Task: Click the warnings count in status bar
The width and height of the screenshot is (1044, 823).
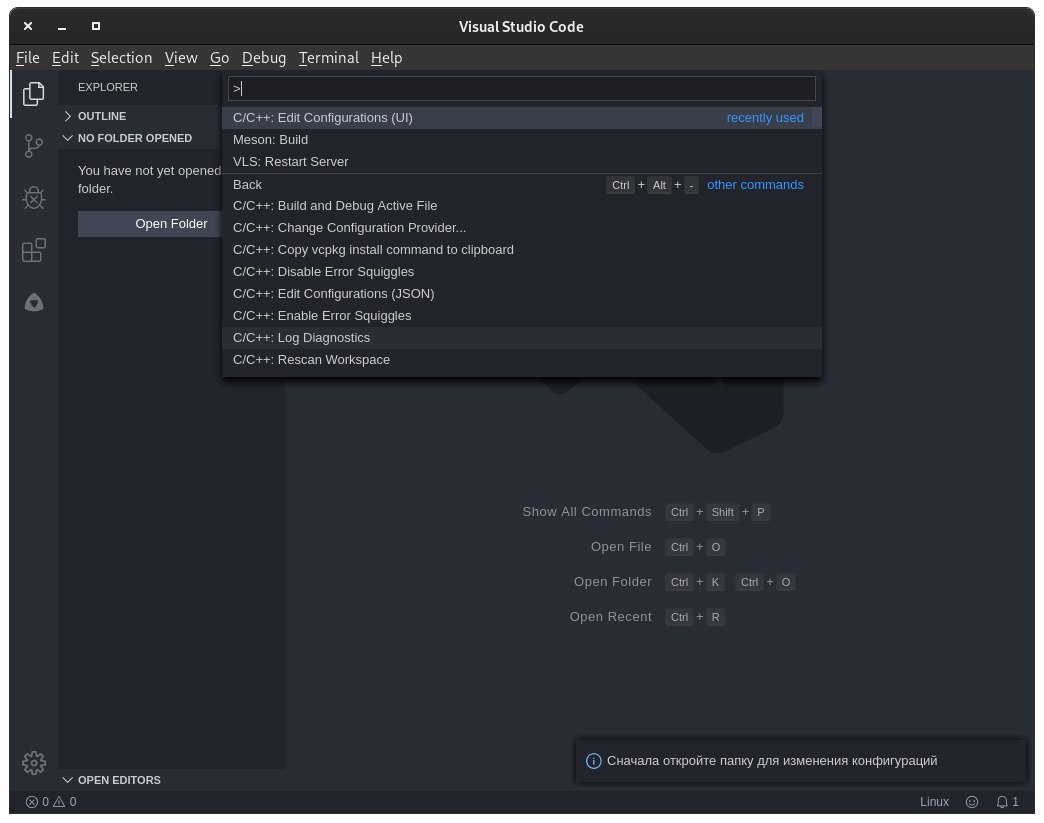Action: [x=65, y=802]
